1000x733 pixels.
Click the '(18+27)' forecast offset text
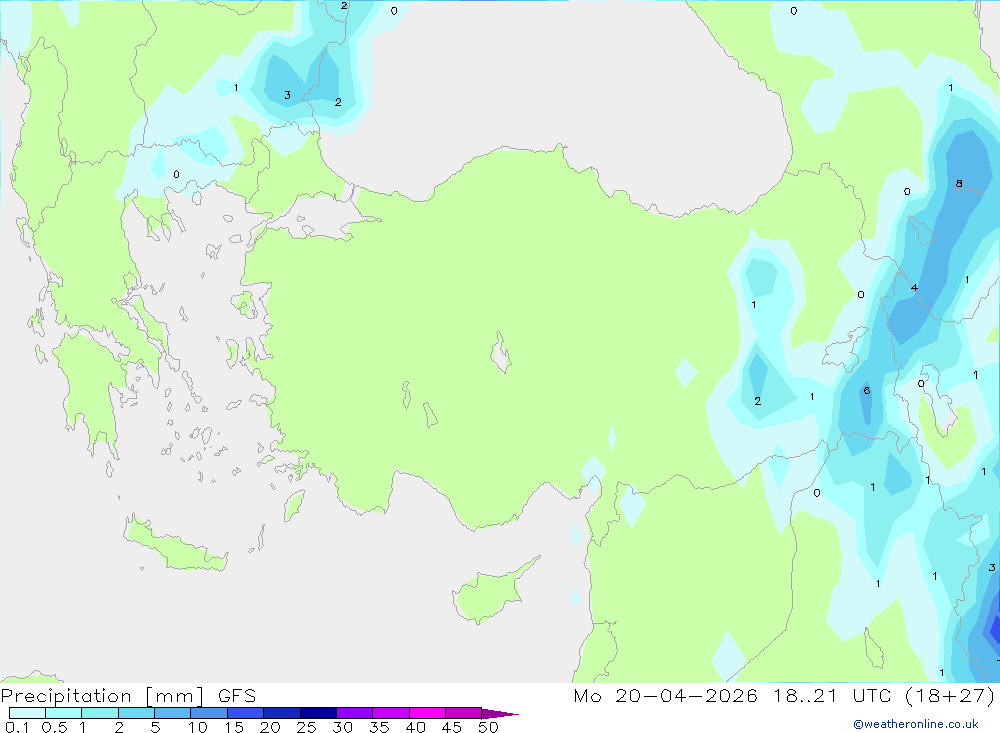coord(950,695)
